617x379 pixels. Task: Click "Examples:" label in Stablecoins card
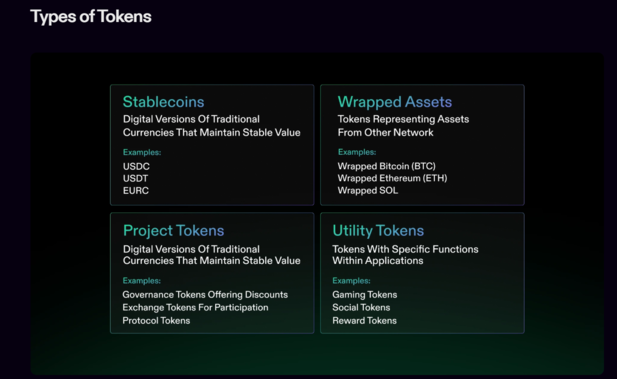pos(142,152)
